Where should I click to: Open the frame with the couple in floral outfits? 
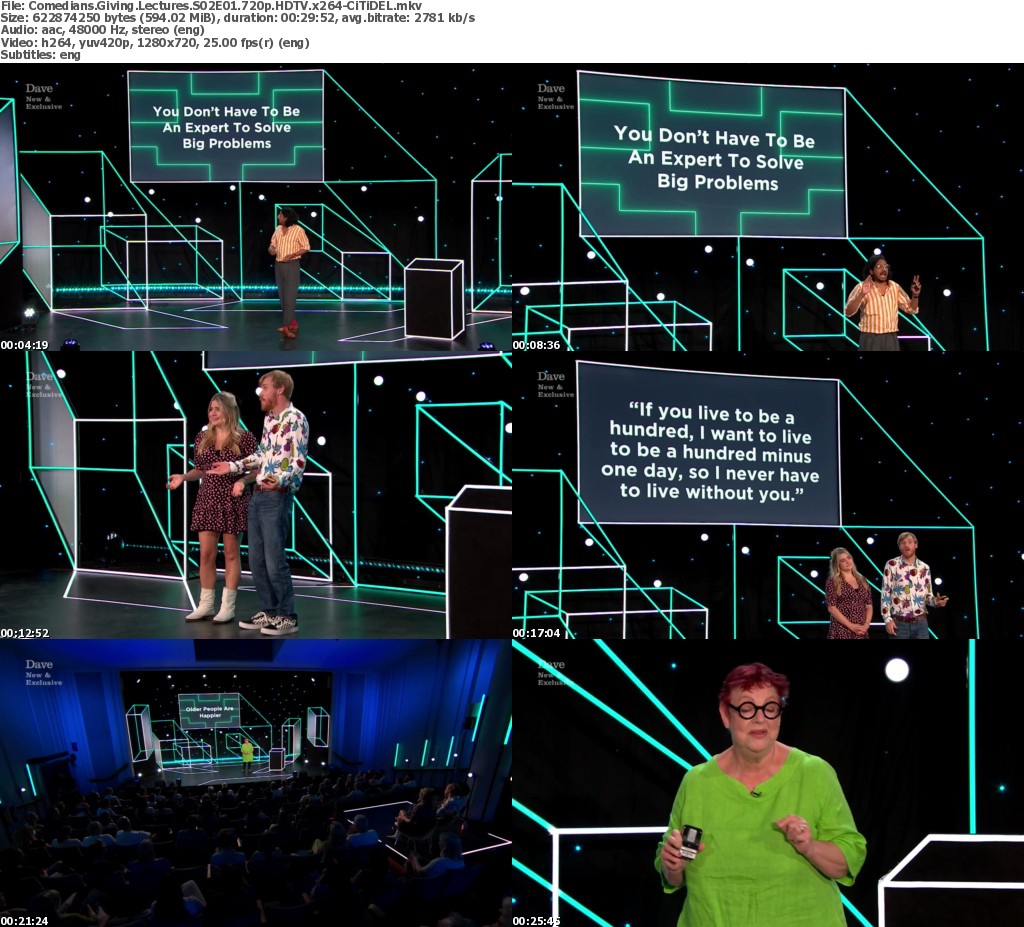[x=256, y=495]
